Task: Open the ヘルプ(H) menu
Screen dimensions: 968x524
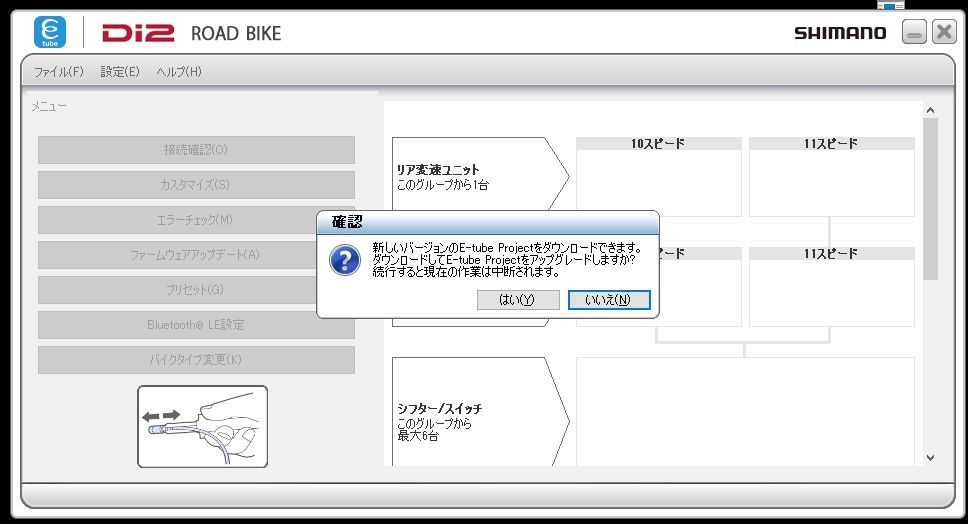Action: [x=179, y=72]
